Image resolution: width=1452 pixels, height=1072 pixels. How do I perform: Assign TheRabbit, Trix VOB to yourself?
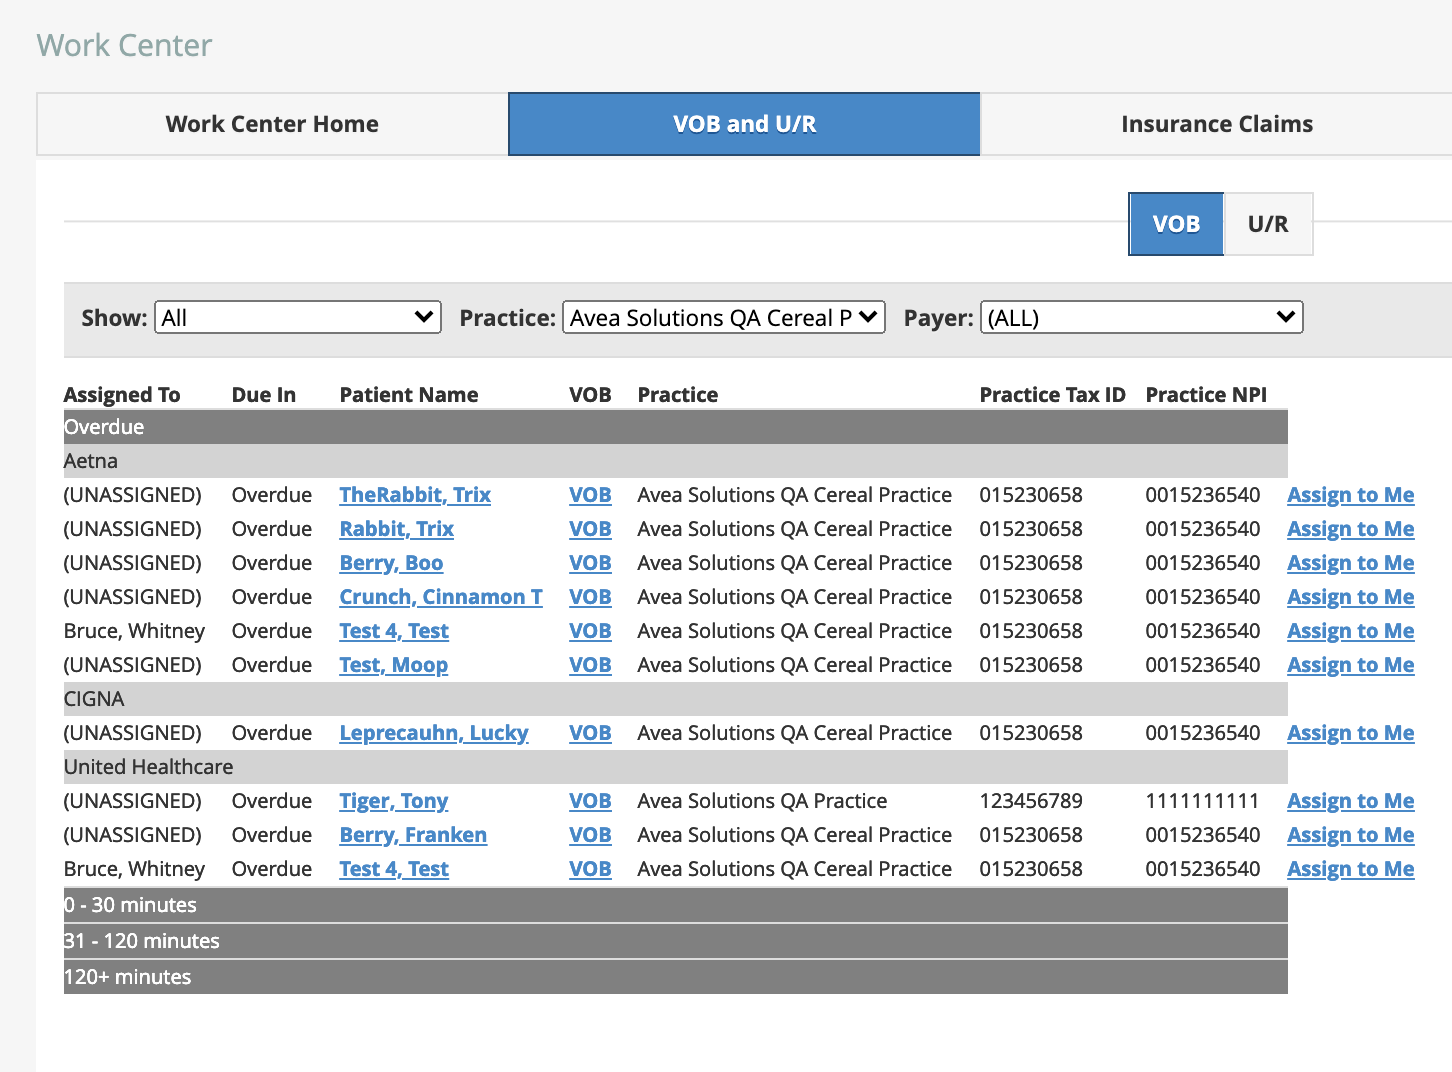1350,494
